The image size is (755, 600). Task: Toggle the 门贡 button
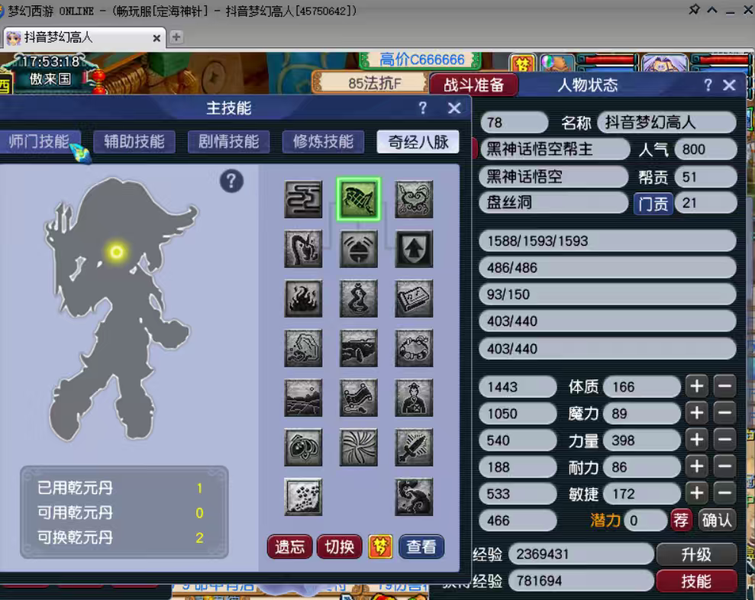(653, 203)
